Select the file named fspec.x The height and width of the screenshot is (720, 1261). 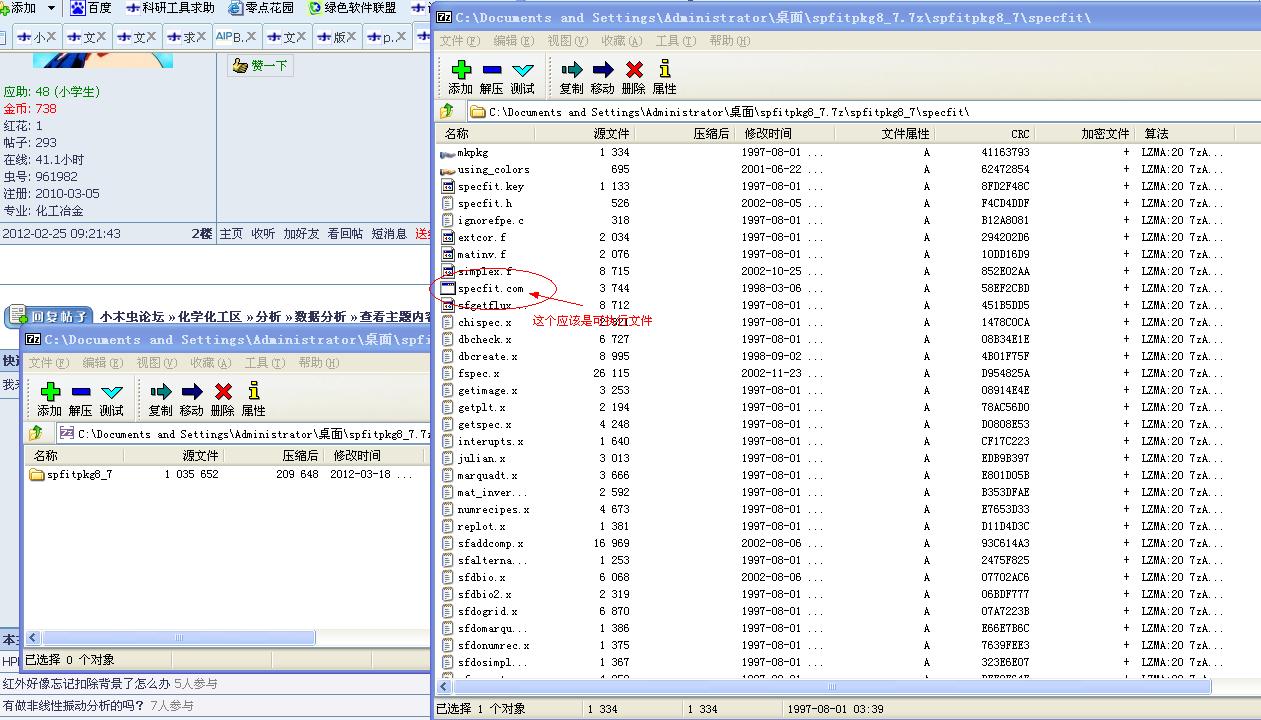click(479, 374)
